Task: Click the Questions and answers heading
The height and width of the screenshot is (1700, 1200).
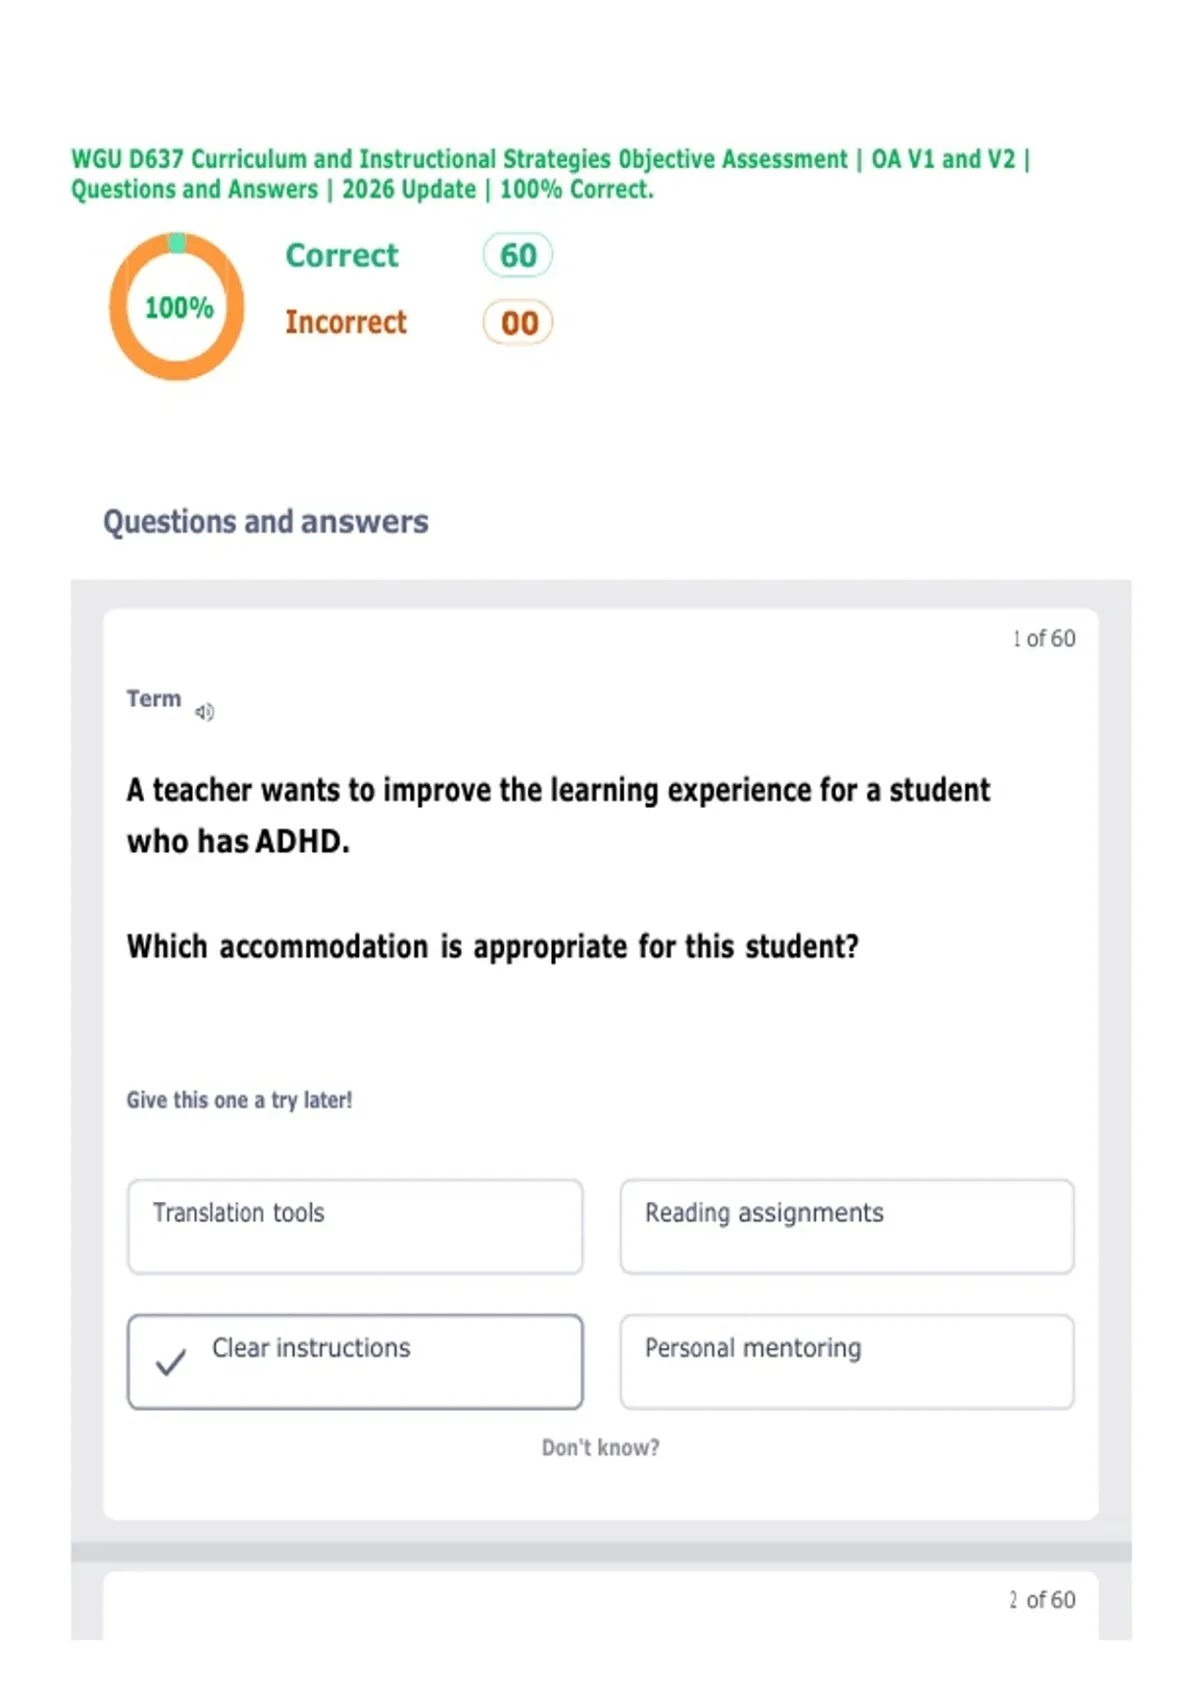Action: coord(265,522)
